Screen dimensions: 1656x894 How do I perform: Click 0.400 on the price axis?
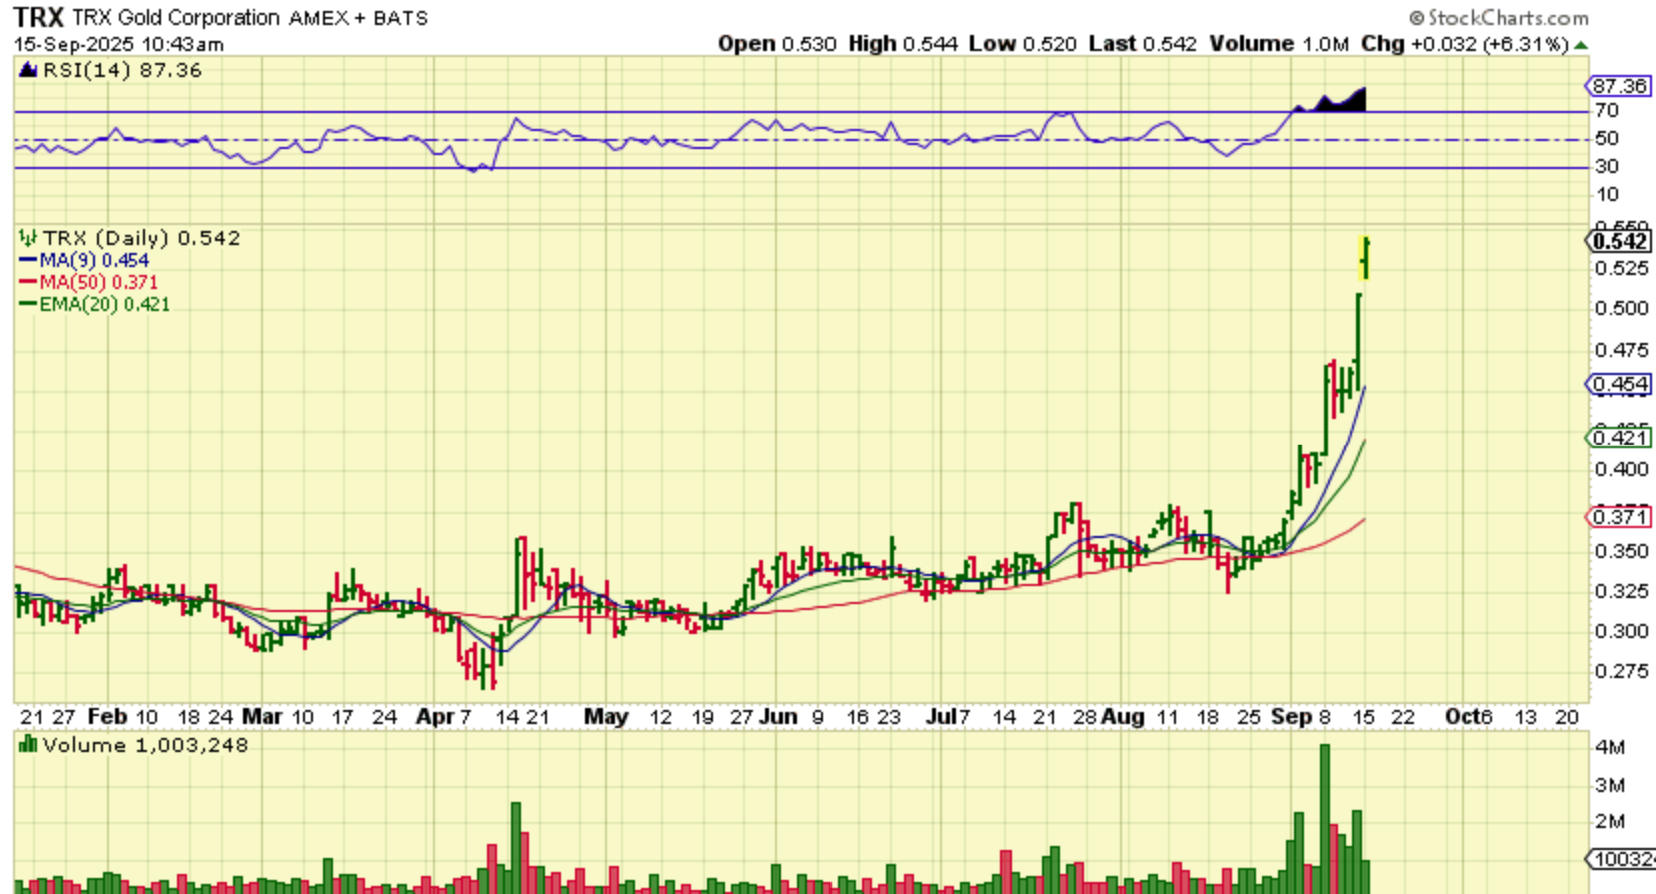(x=1621, y=469)
